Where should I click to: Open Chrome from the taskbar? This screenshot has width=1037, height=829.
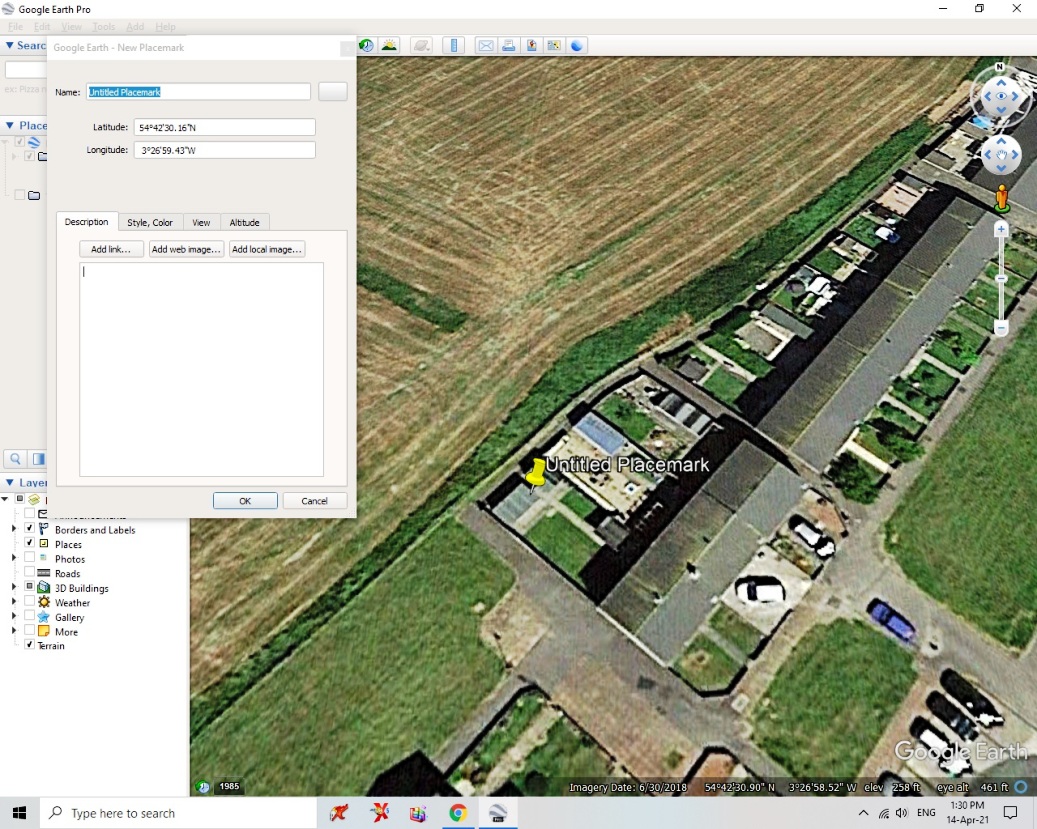click(458, 812)
